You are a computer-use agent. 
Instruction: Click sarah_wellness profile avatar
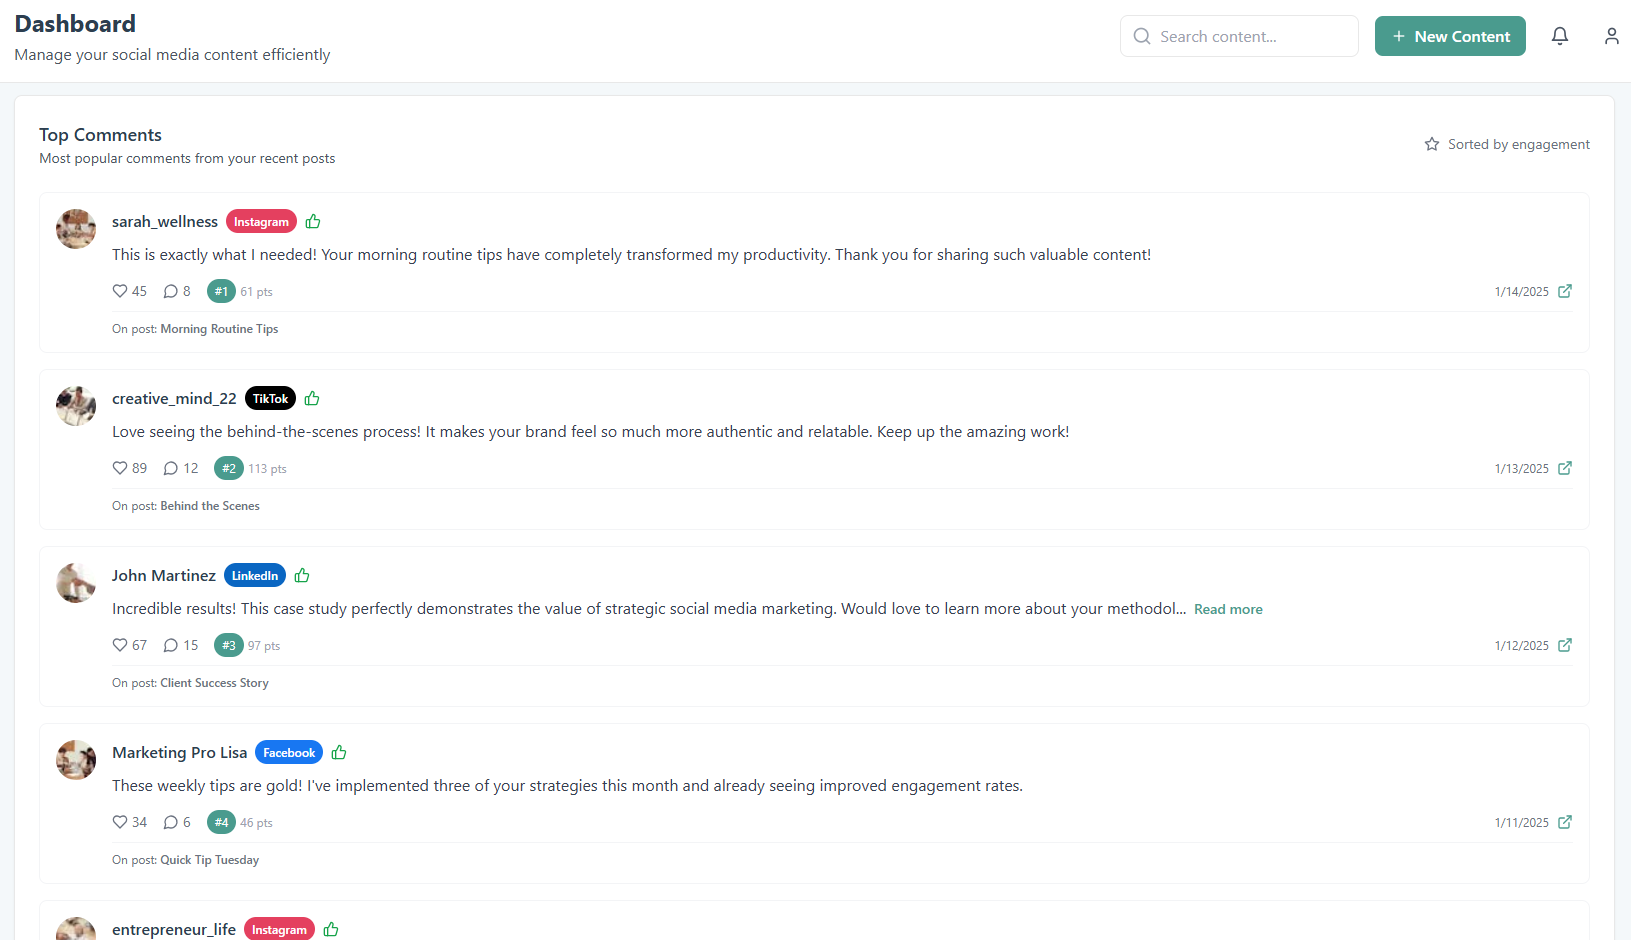pyautogui.click(x=76, y=229)
